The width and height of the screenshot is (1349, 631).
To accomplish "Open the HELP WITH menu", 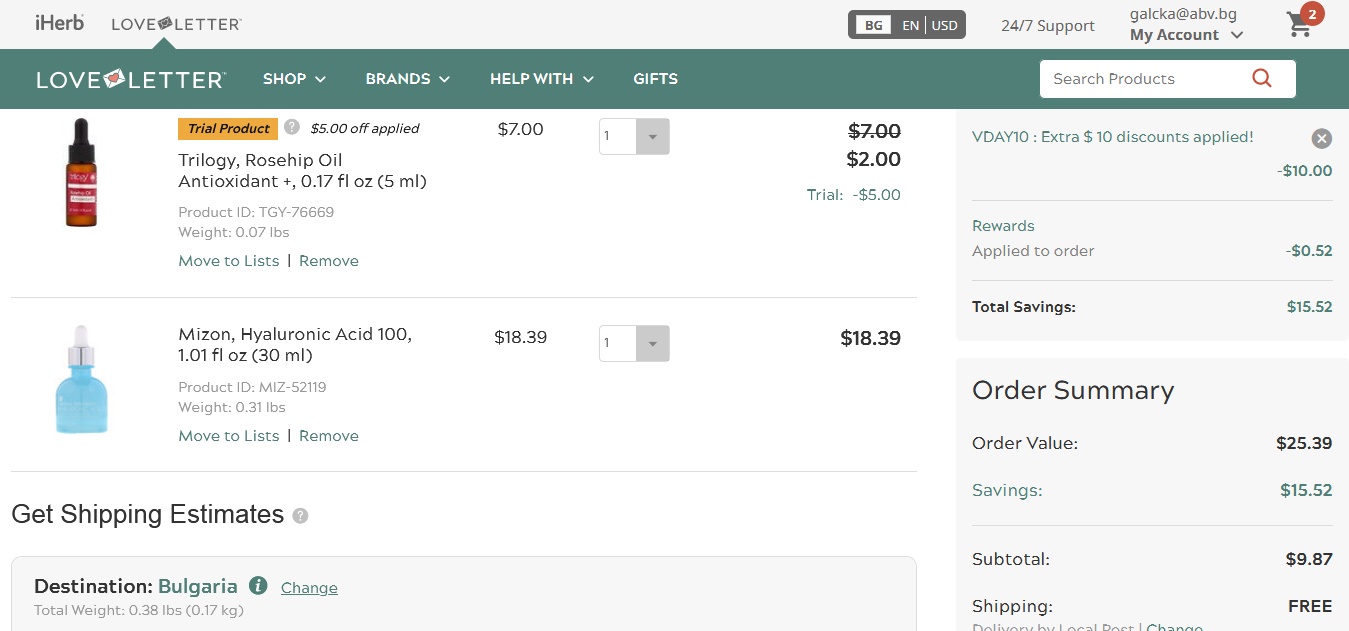I will click(541, 79).
